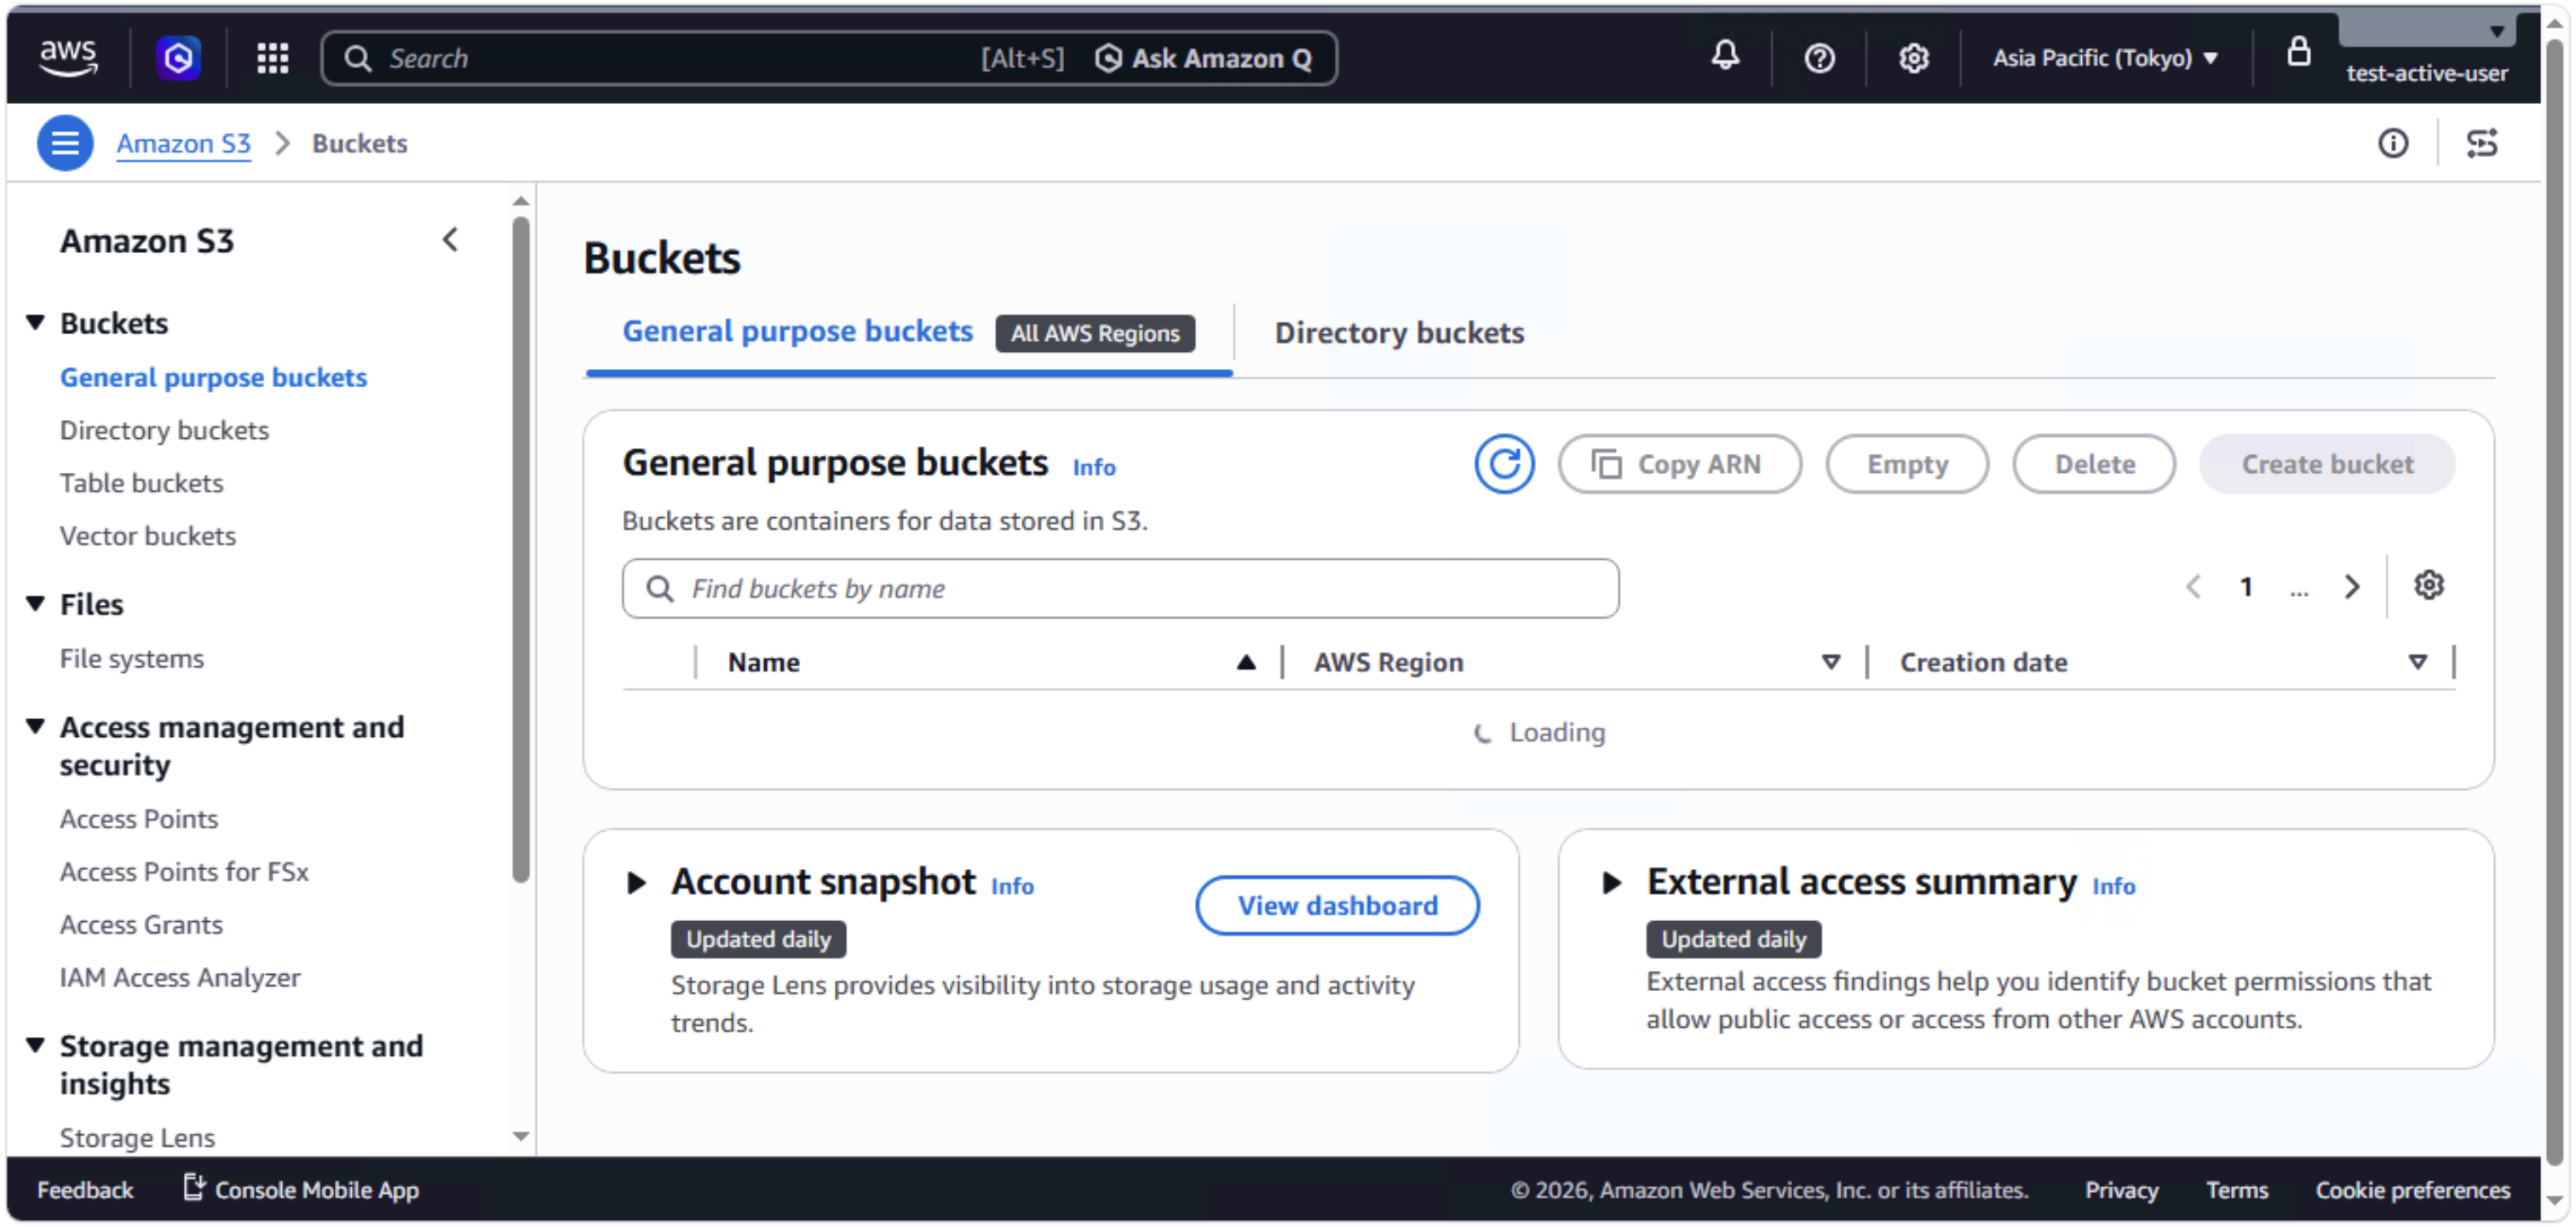Focus the Find buckets by name field
This screenshot has height=1227, width=2576.
[1119, 588]
